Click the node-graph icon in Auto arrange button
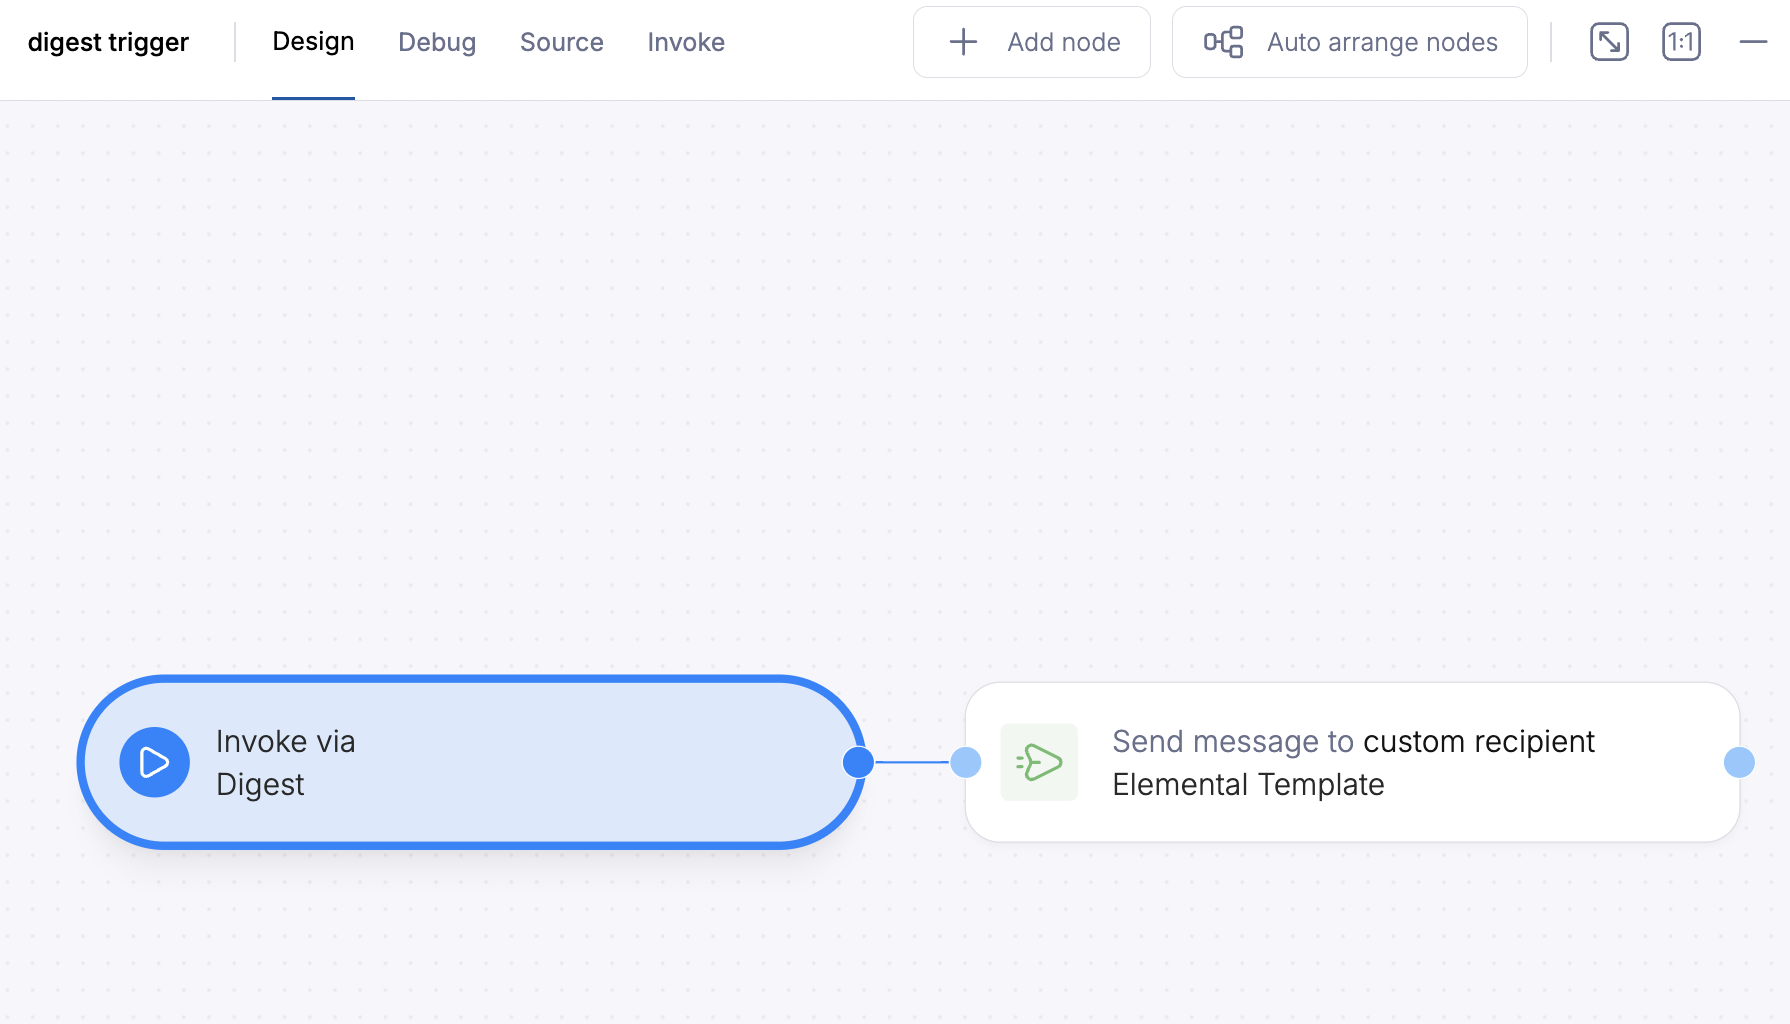 [1222, 41]
